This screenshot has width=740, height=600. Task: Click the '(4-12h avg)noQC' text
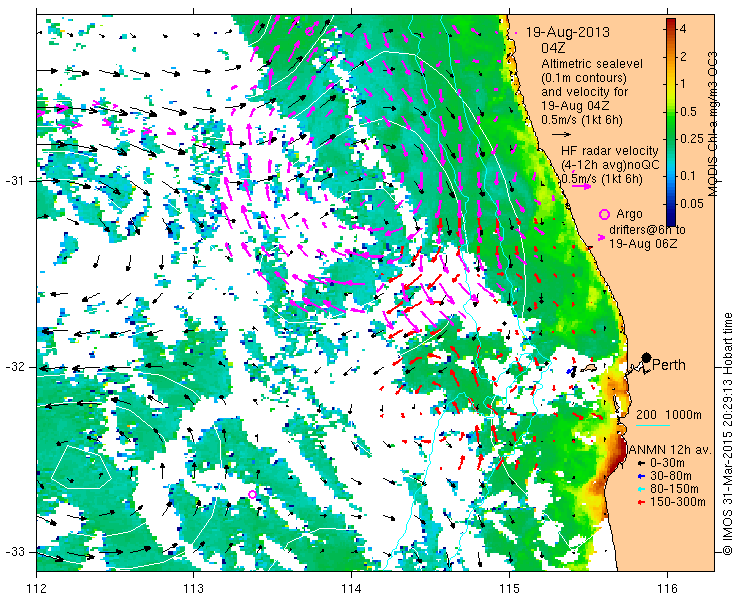click(610, 165)
